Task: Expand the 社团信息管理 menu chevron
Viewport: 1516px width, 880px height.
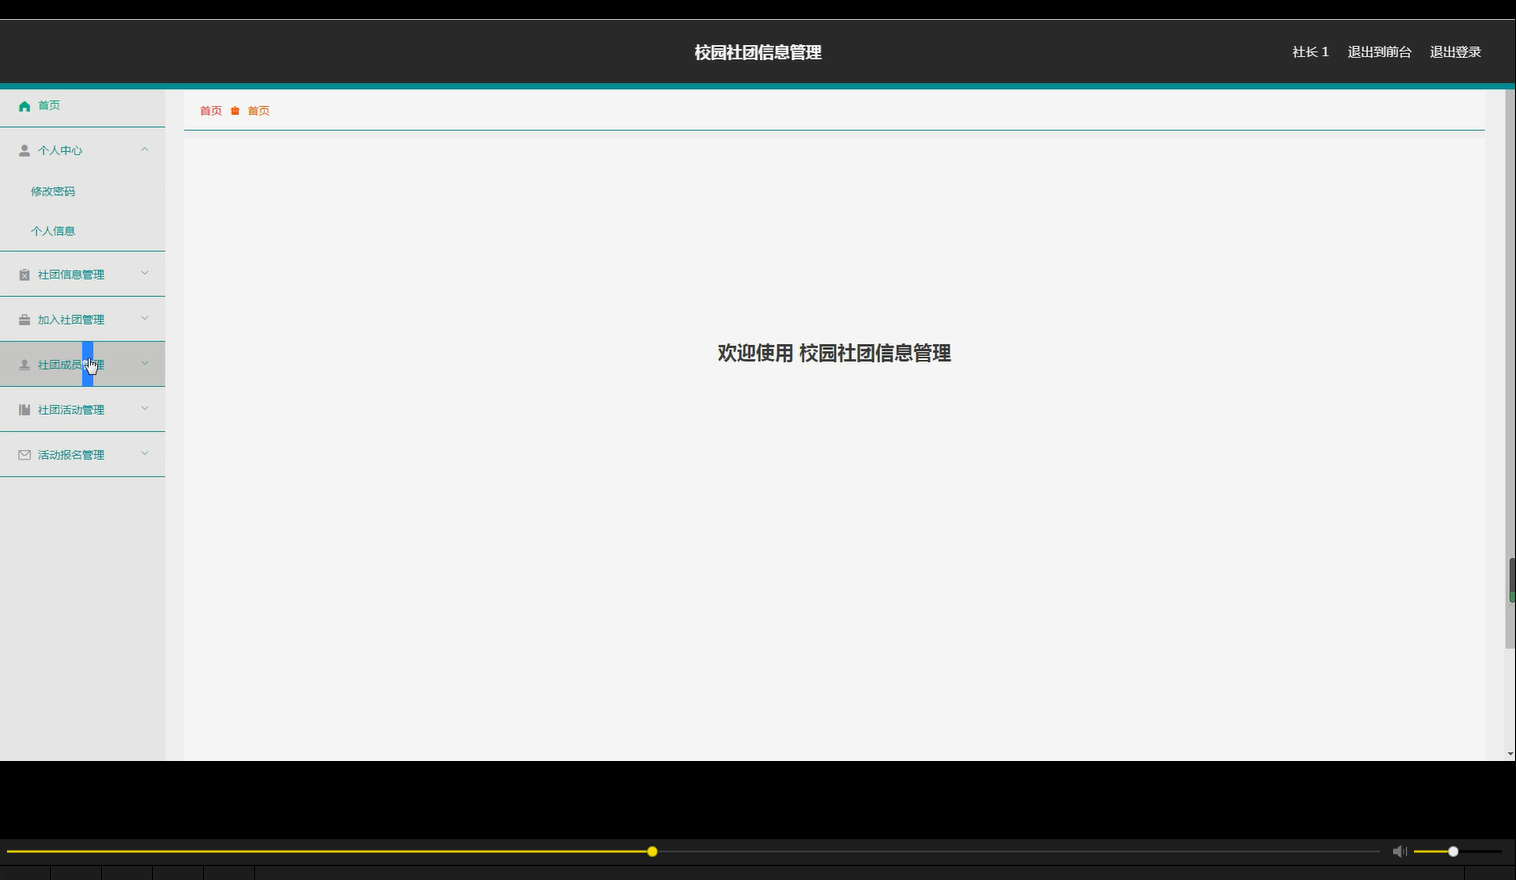Action: click(x=144, y=274)
